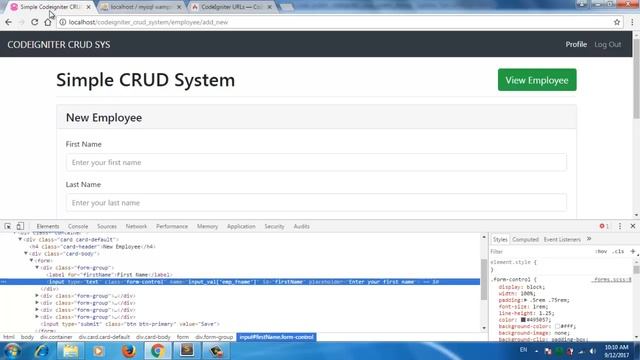Expand the padding shorthand triangle
The image size is (640, 360).
tap(526, 300)
